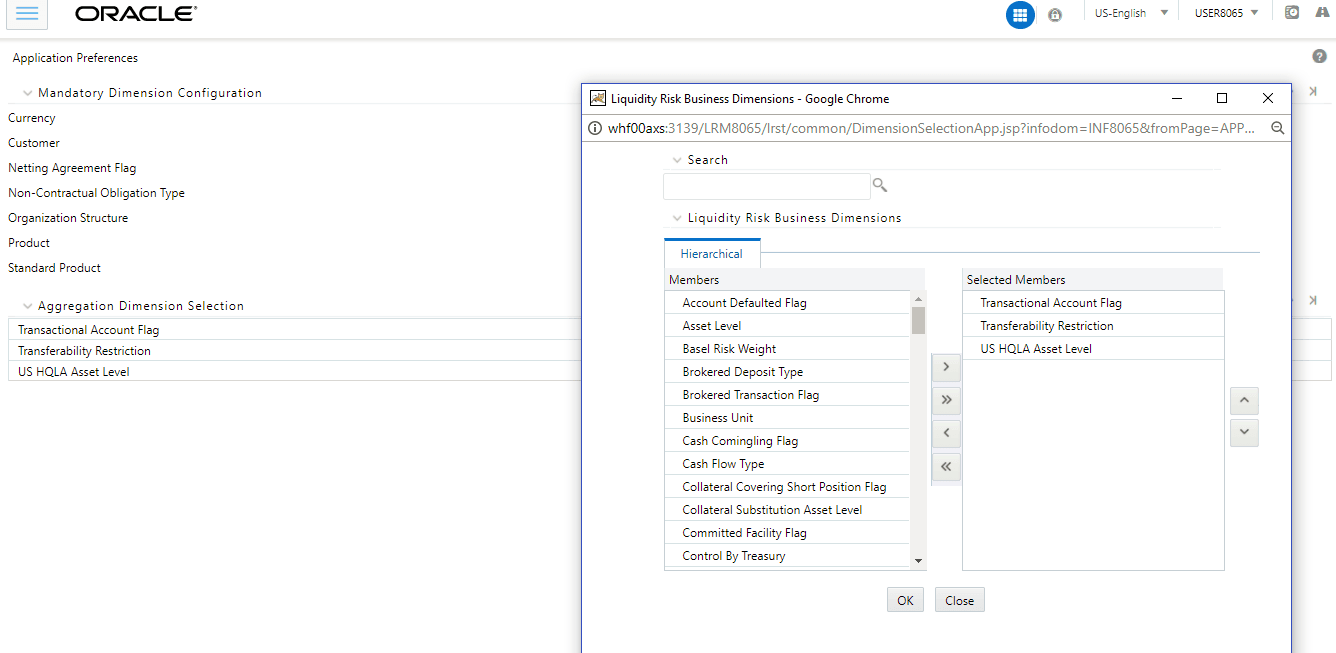This screenshot has width=1336, height=653.
Task: Collapse Aggregation Dimension Selection section
Action: tap(27, 306)
